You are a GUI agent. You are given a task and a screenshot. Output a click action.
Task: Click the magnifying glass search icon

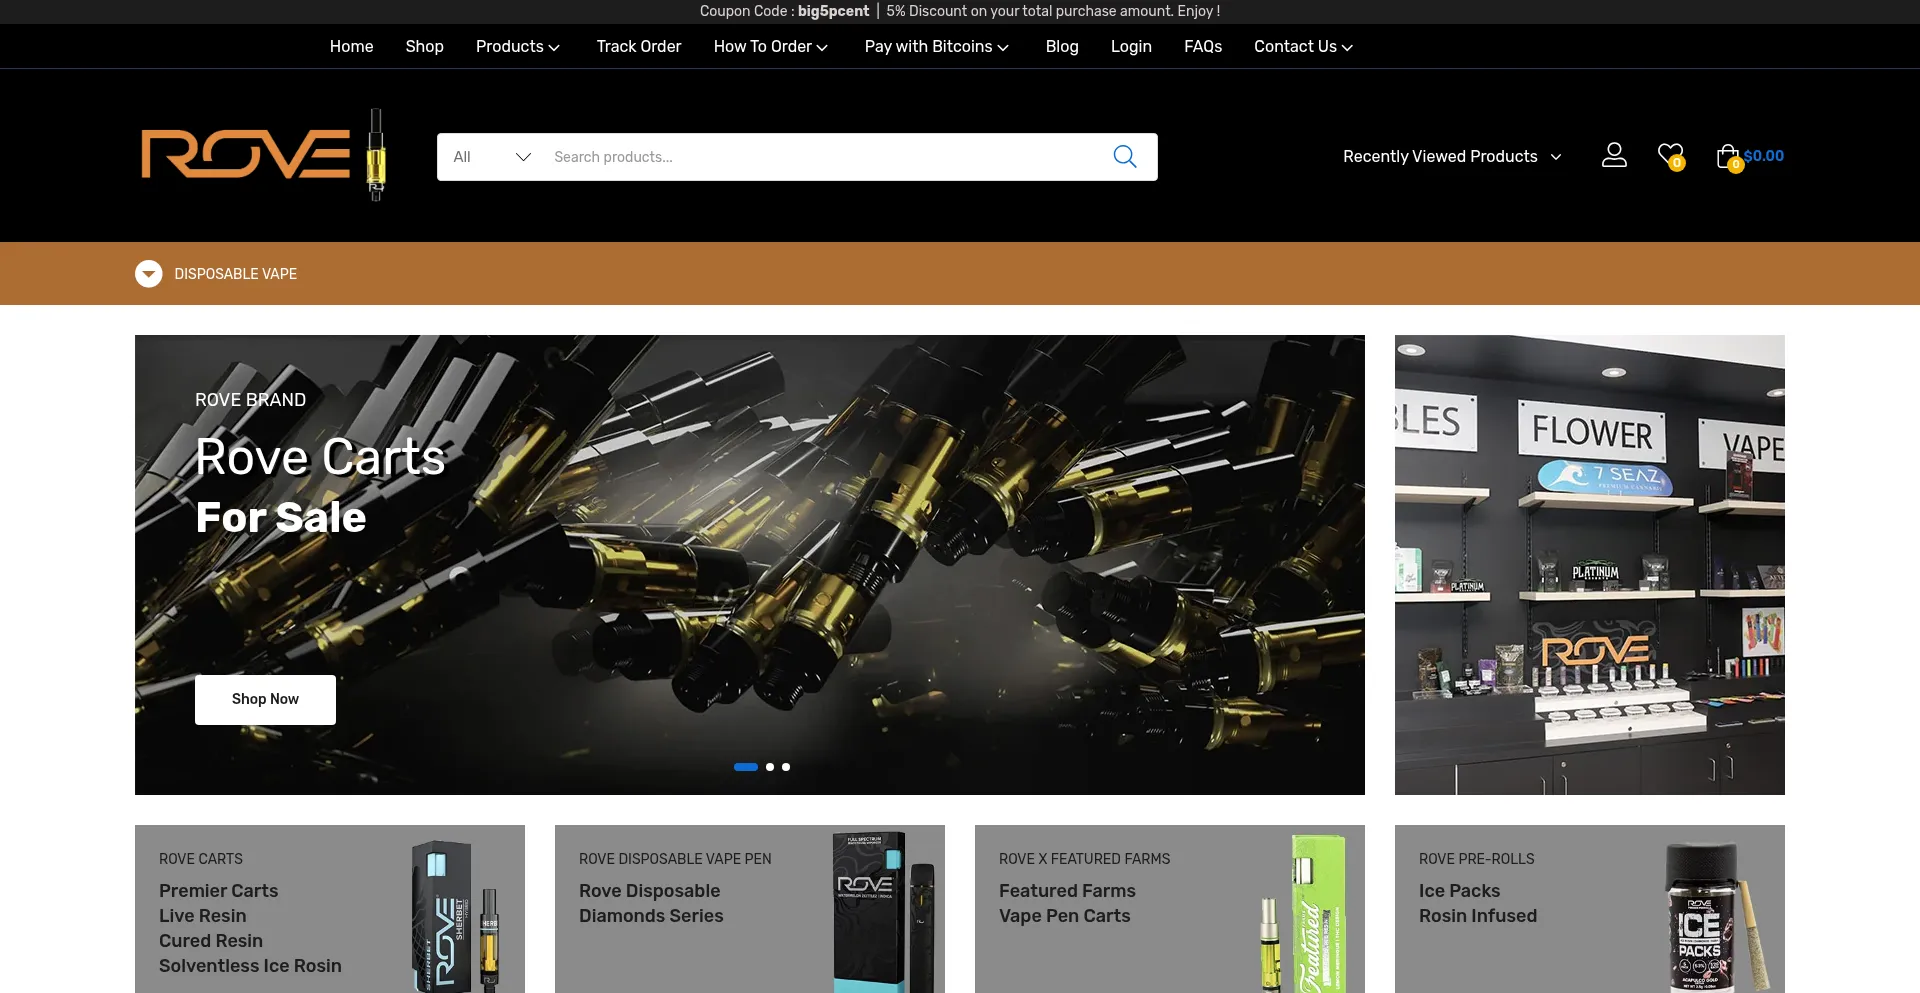coord(1124,157)
